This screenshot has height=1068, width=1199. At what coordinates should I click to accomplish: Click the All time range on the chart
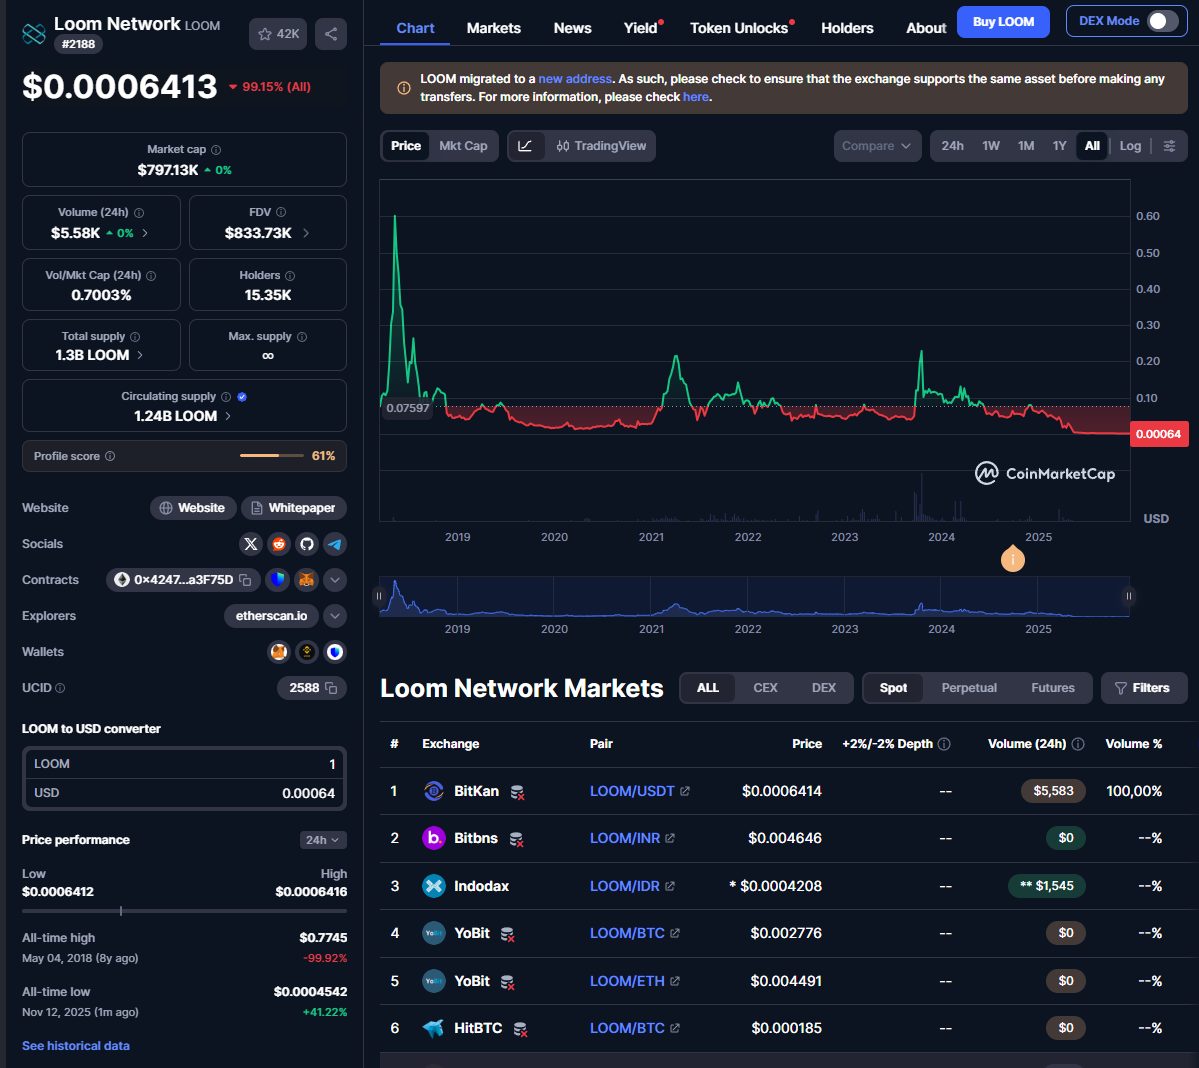point(1092,145)
